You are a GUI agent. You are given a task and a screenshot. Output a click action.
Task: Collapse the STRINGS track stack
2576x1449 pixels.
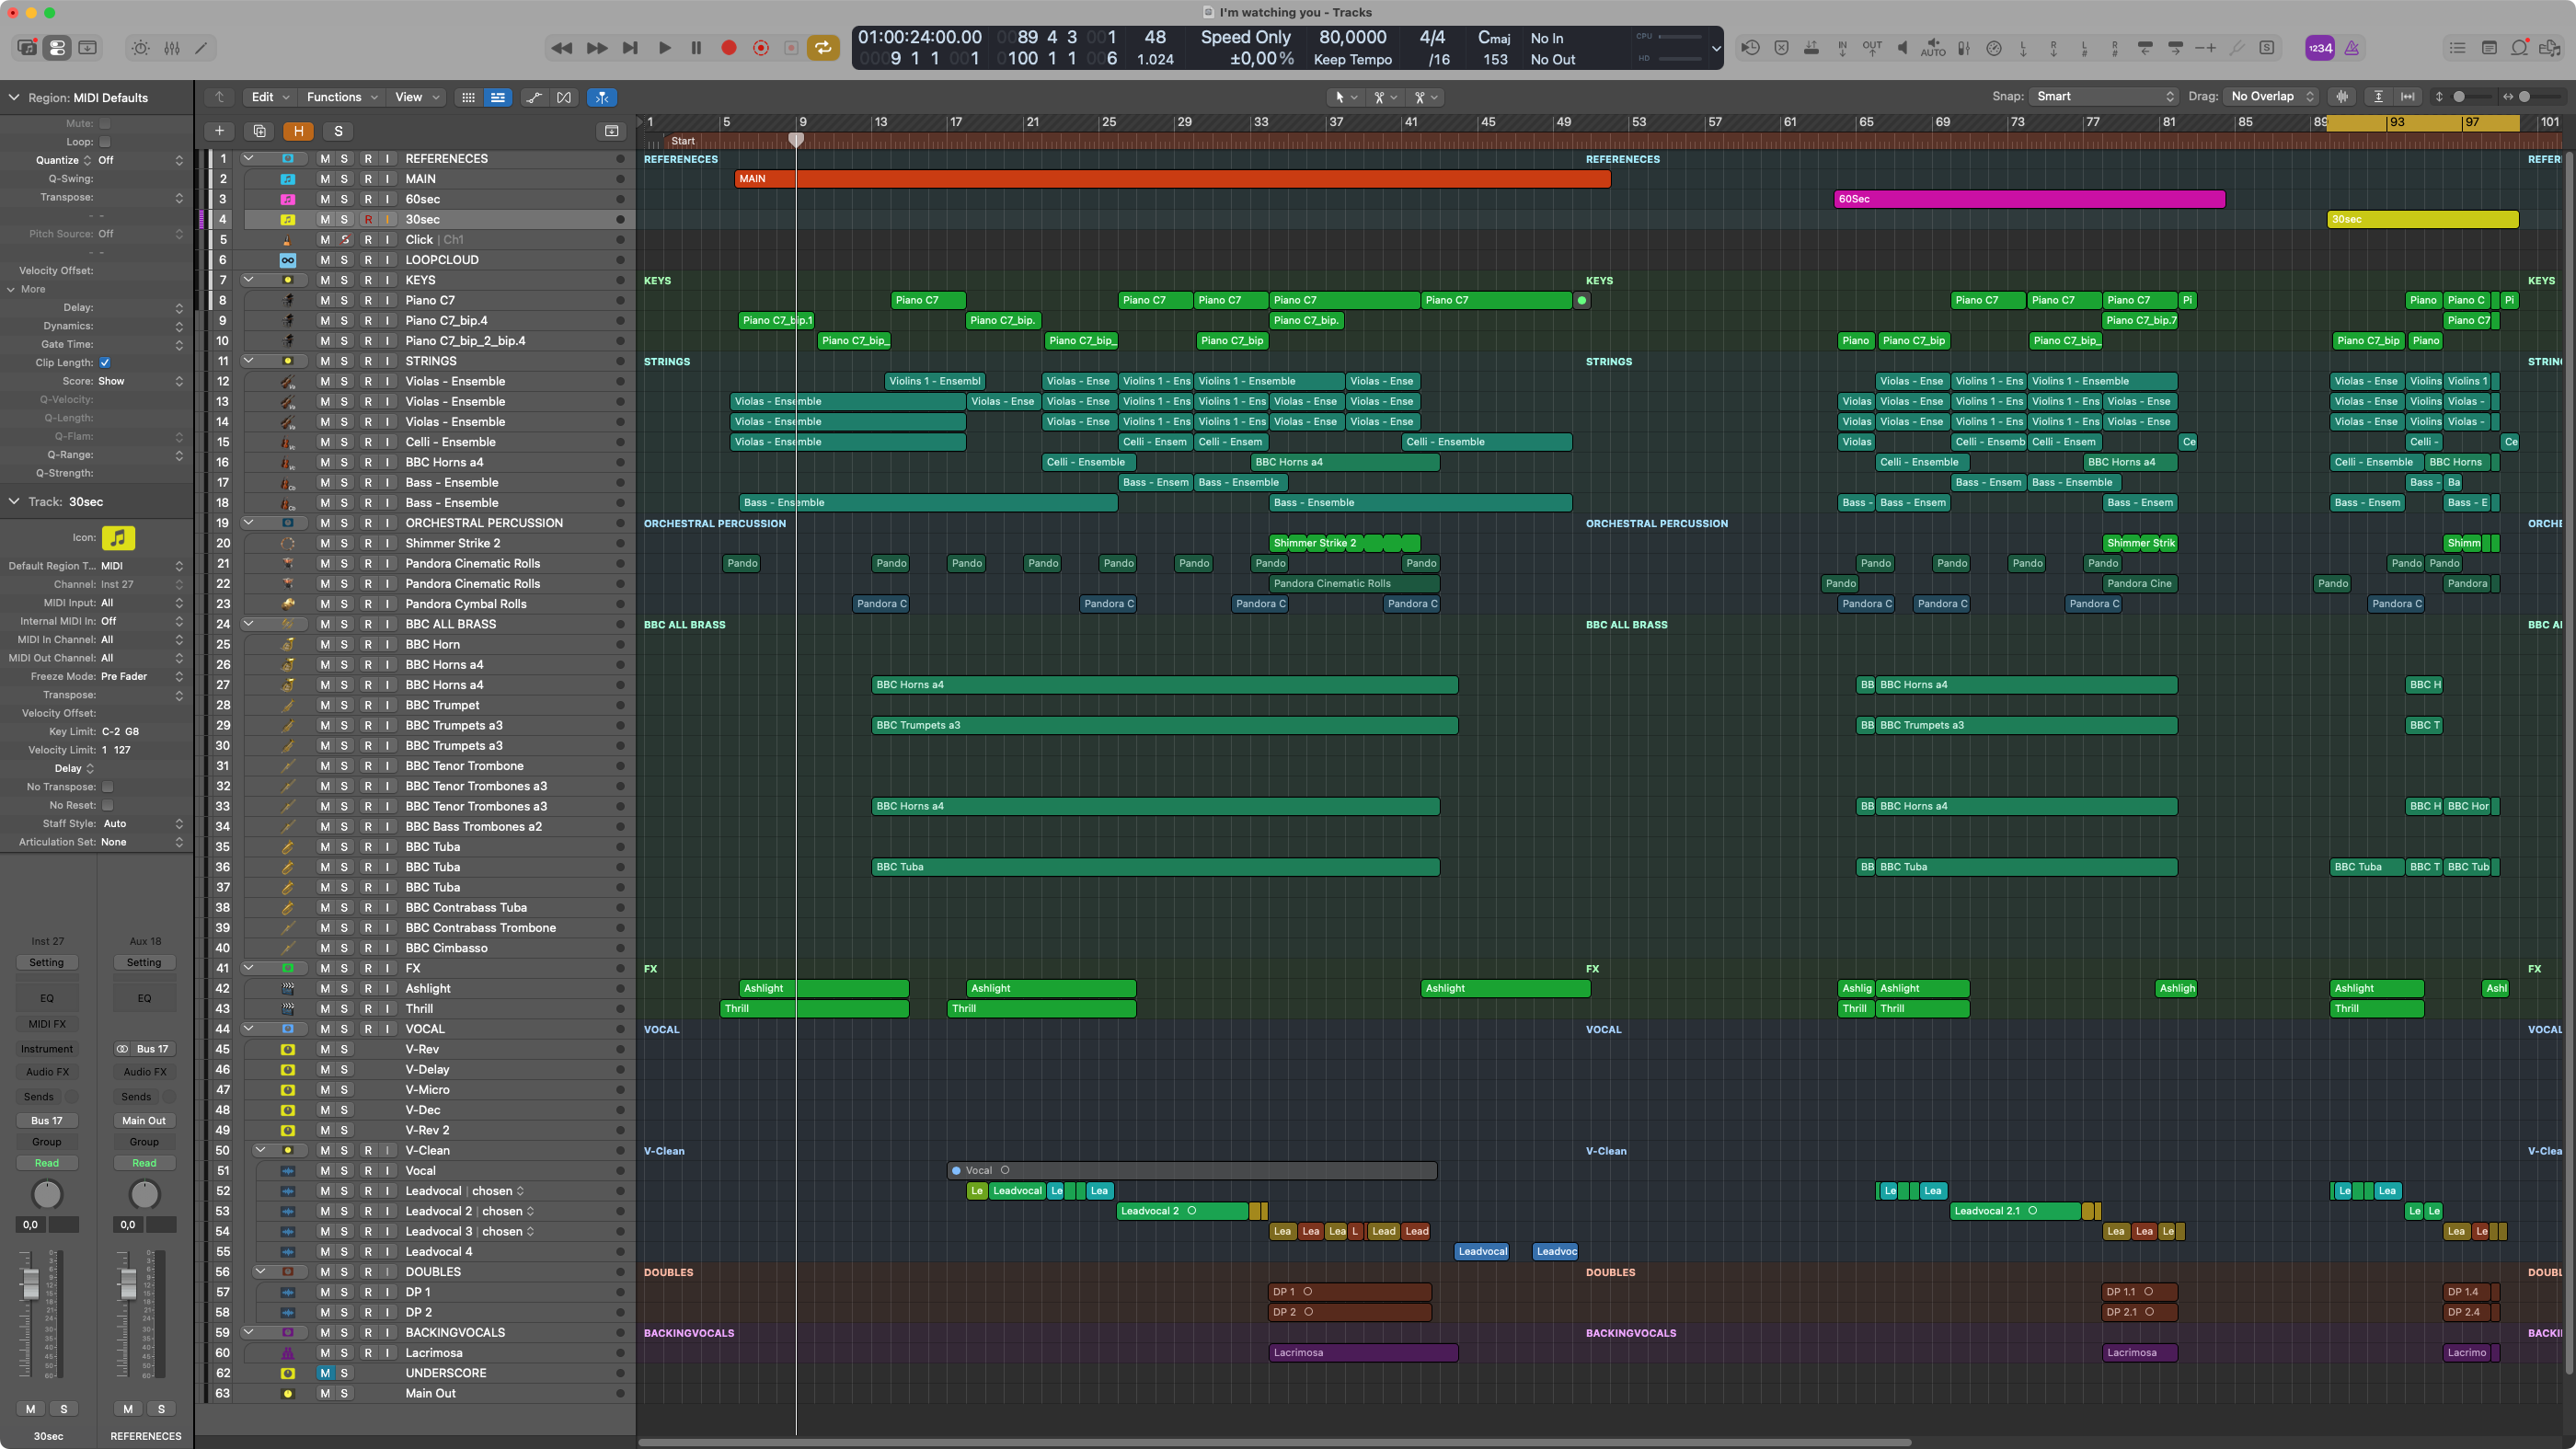click(x=248, y=361)
